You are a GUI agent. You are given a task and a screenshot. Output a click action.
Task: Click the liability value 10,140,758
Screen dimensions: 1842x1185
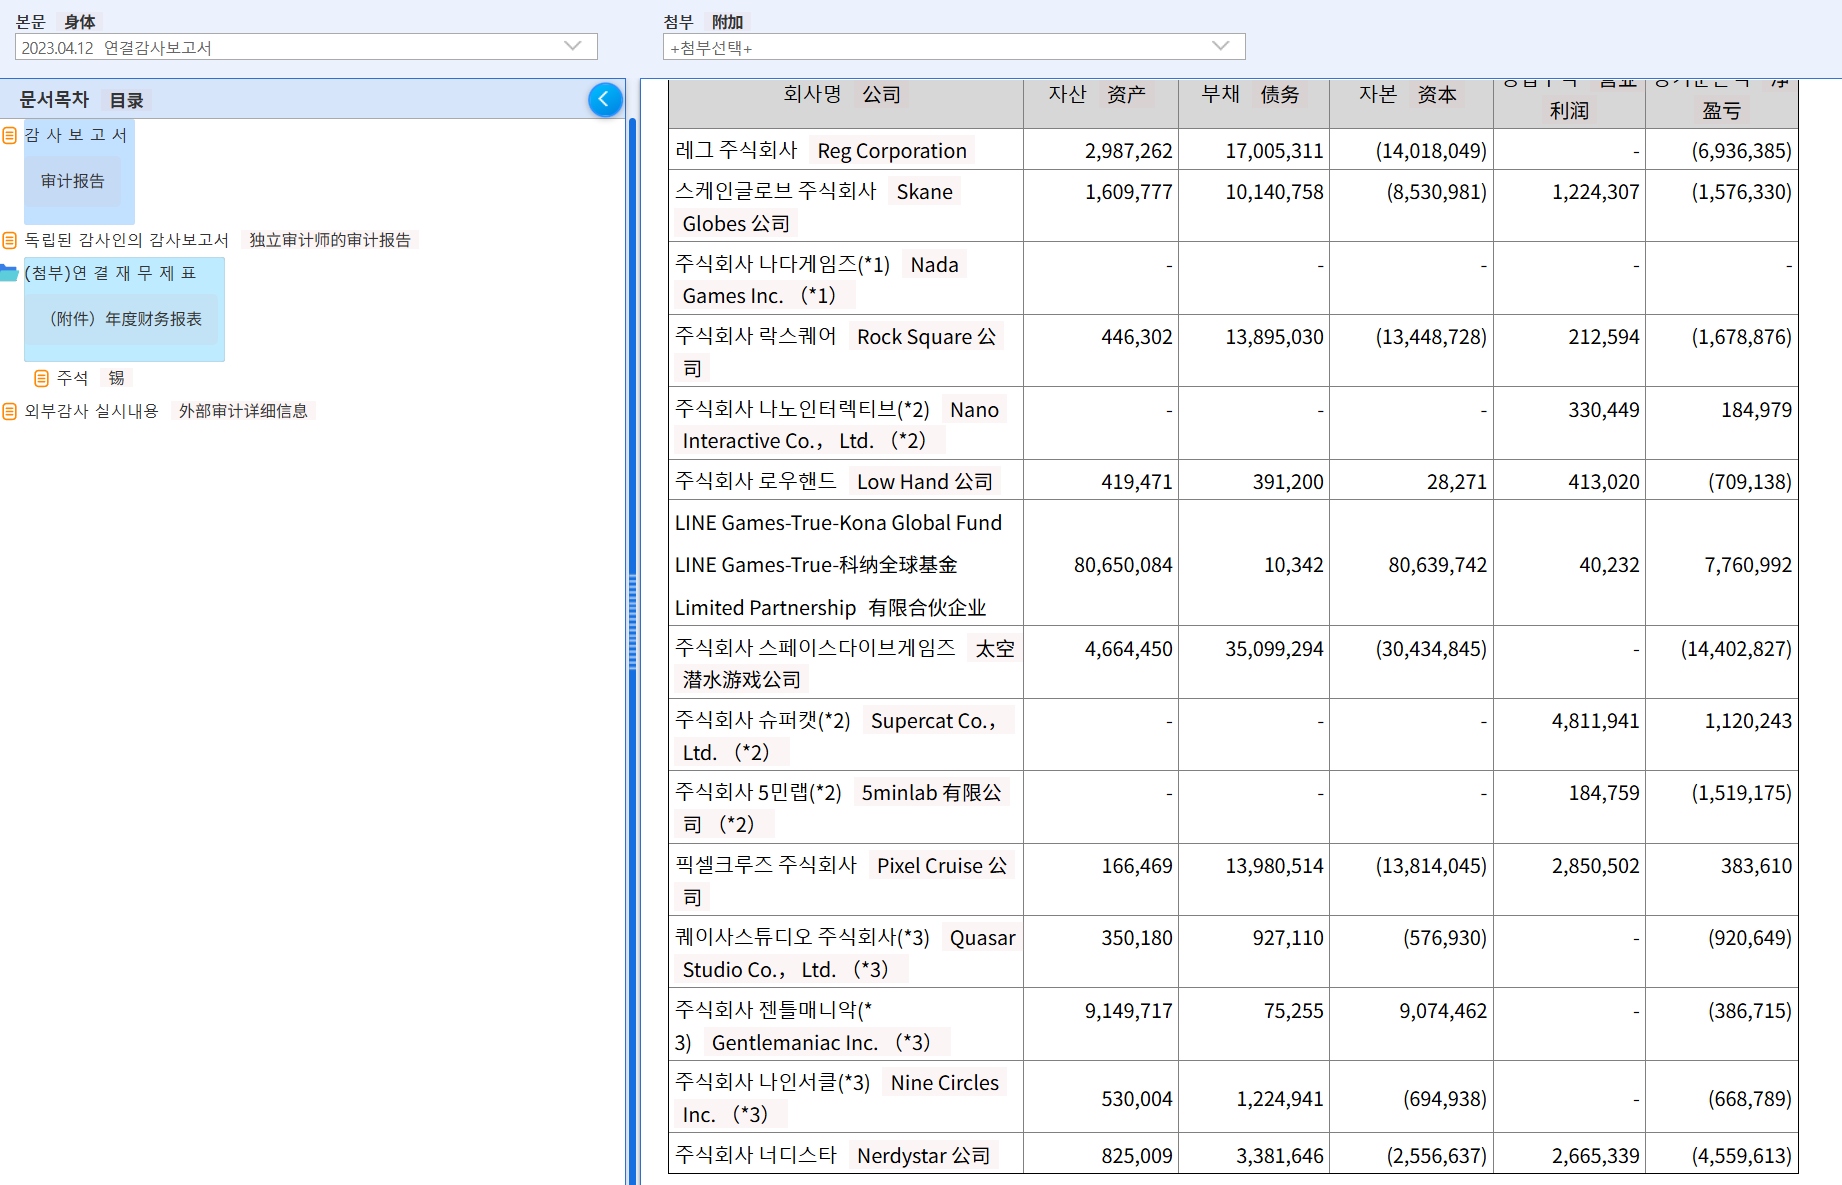pos(1275,192)
